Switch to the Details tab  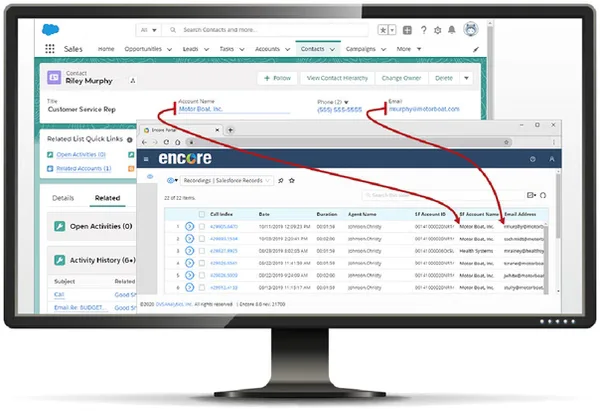tap(63, 198)
